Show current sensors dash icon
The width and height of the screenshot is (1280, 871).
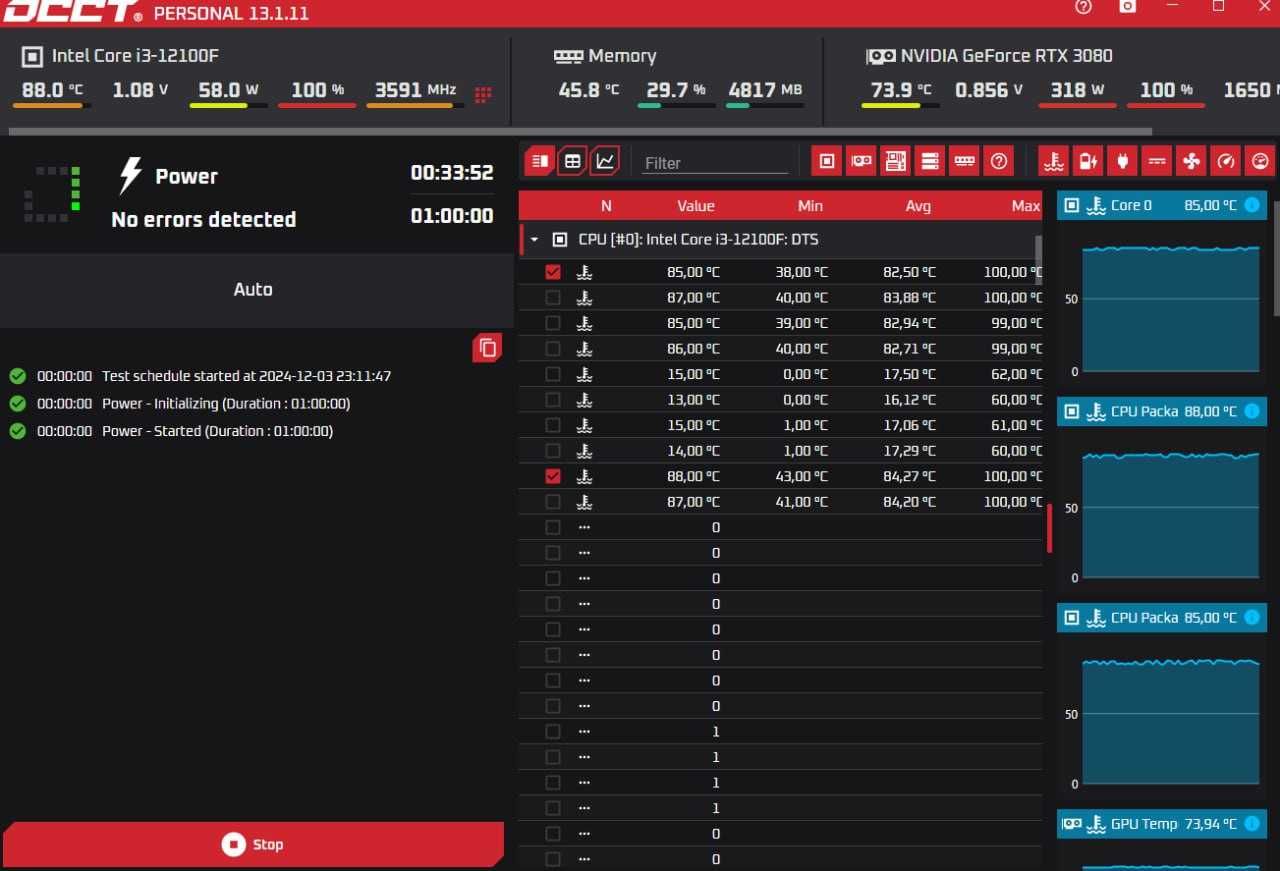(x=1157, y=161)
